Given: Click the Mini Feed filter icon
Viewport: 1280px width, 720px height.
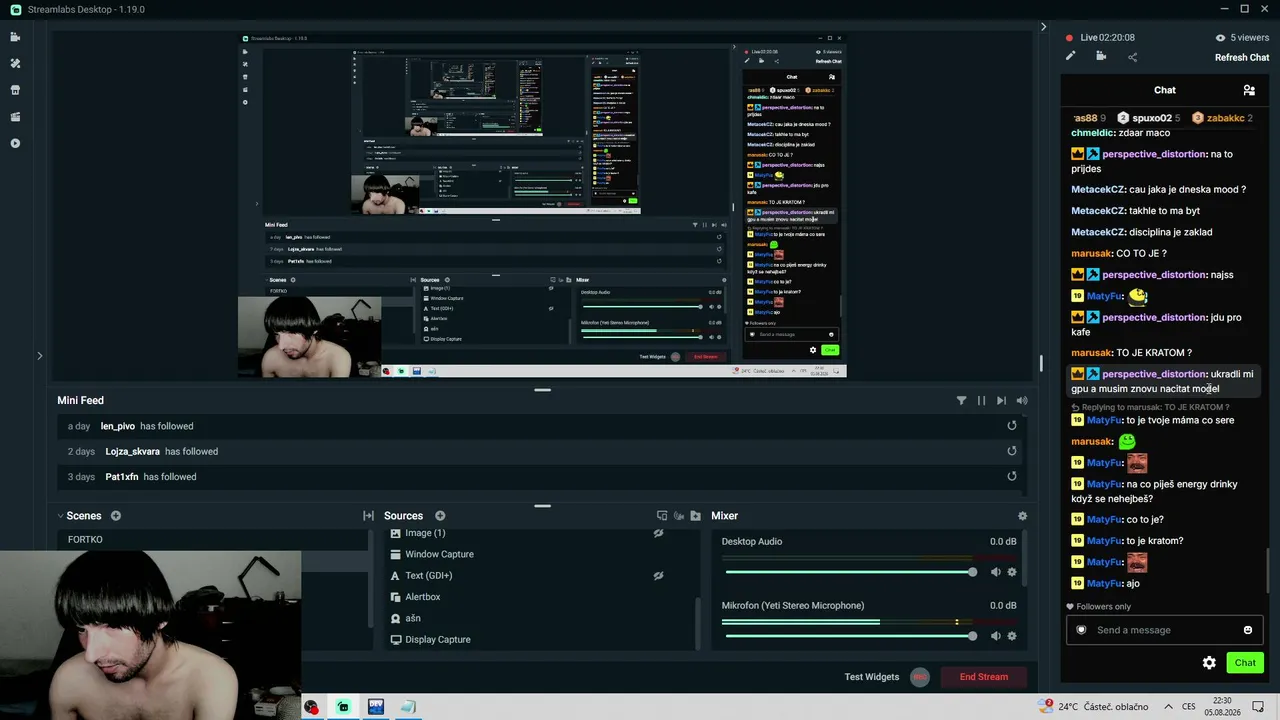Looking at the screenshot, I should (x=961, y=400).
